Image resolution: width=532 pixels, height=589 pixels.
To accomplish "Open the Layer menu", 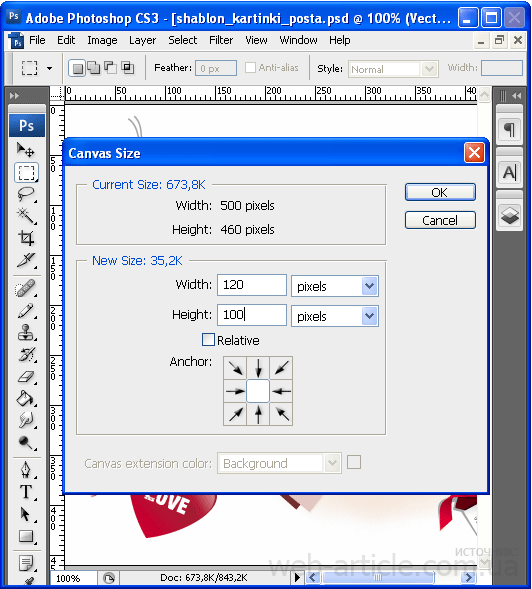I will (142, 40).
